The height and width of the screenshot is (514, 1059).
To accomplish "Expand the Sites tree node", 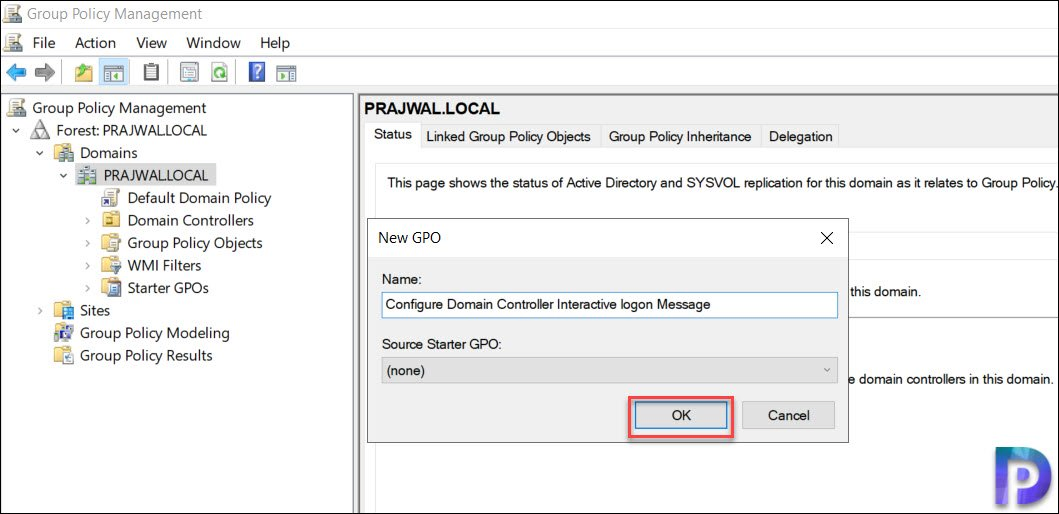I will click(x=40, y=311).
